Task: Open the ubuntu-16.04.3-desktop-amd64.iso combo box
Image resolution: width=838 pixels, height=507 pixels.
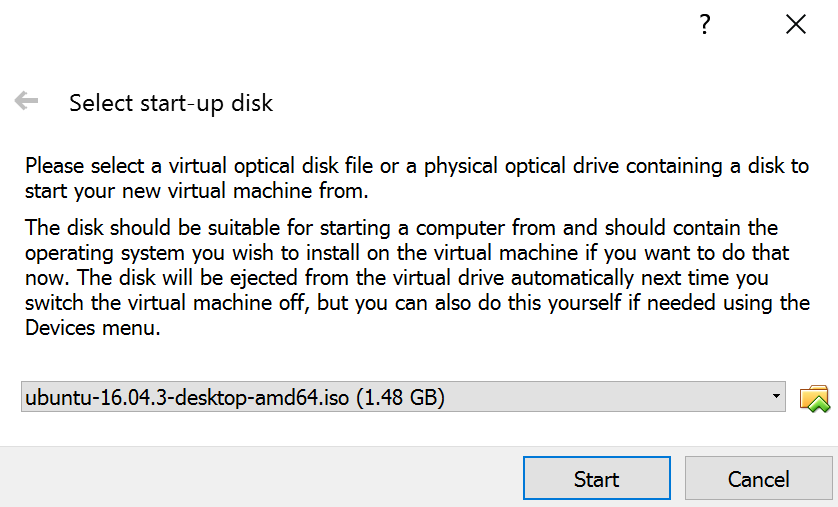Action: (403, 396)
